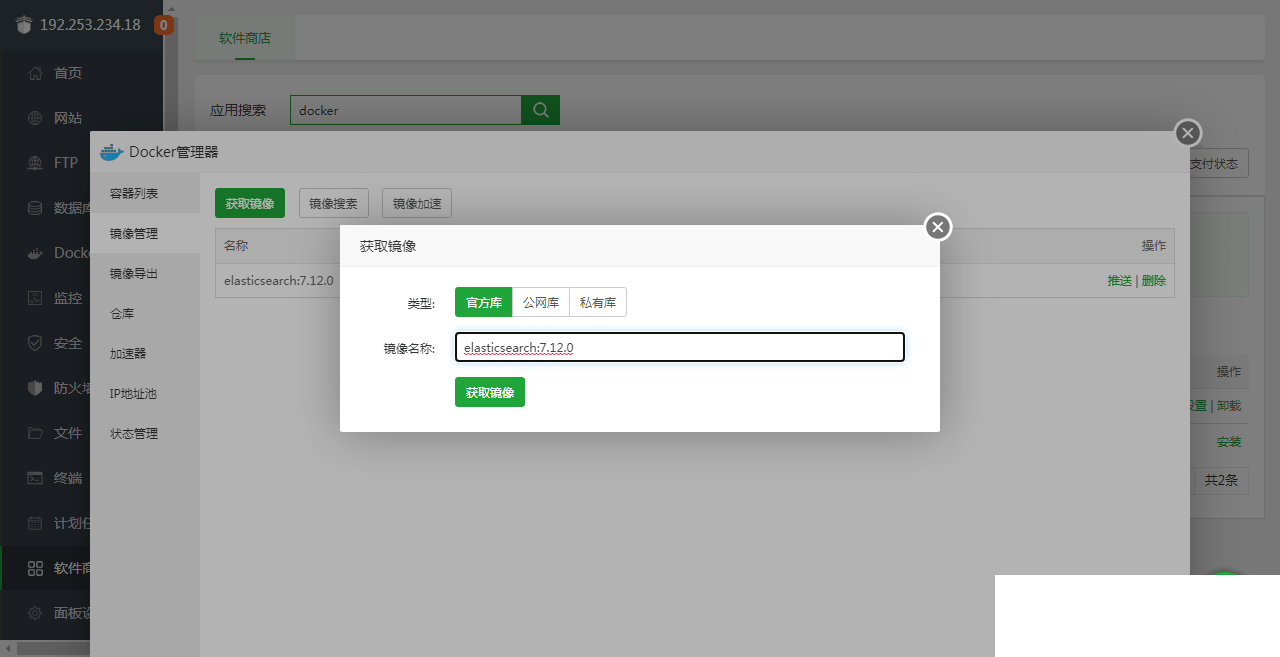This screenshot has height=657, width=1280.
Task: Open the 软件商店 tab at top
Action: pos(245,38)
